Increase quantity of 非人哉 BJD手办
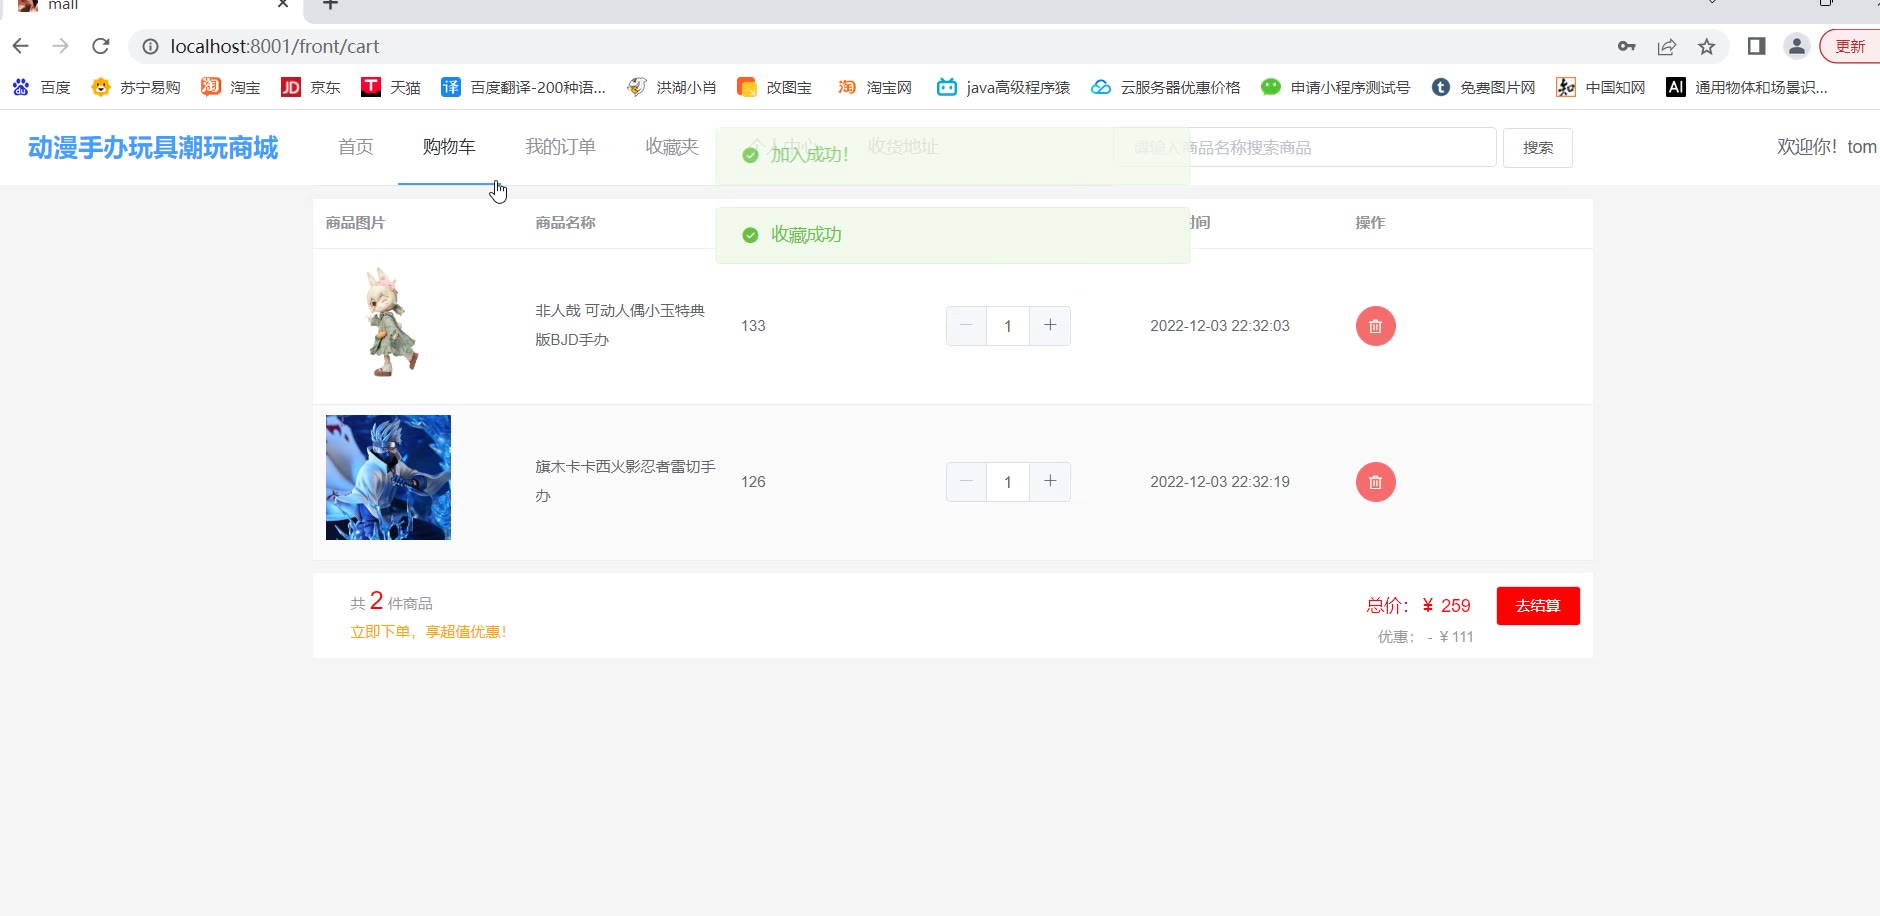Image resolution: width=1880 pixels, height=916 pixels. [x=1050, y=326]
